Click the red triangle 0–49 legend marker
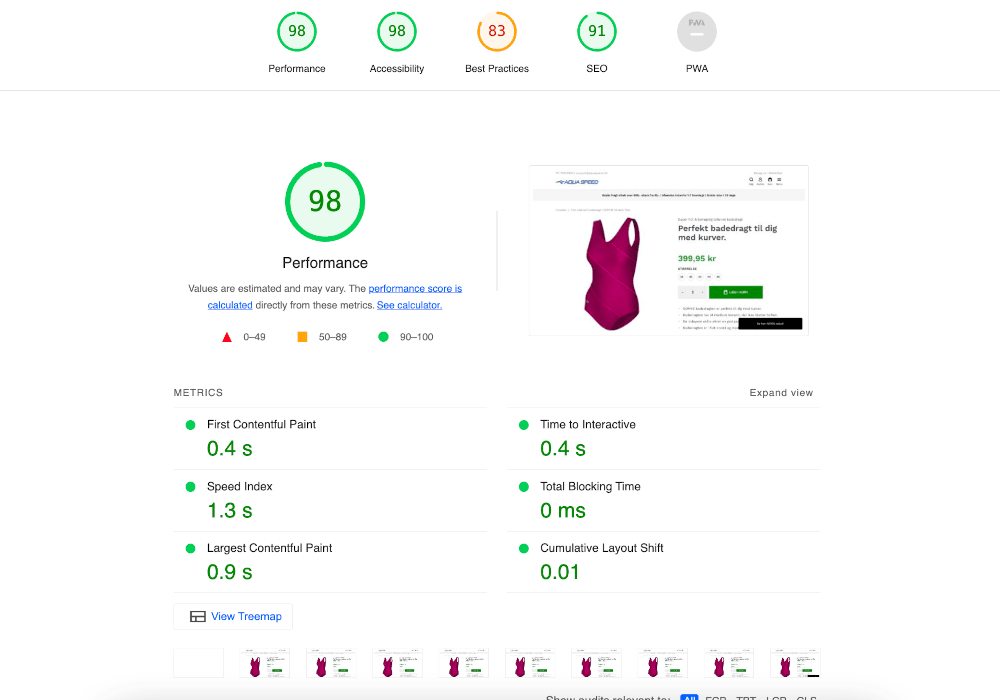 coord(227,337)
